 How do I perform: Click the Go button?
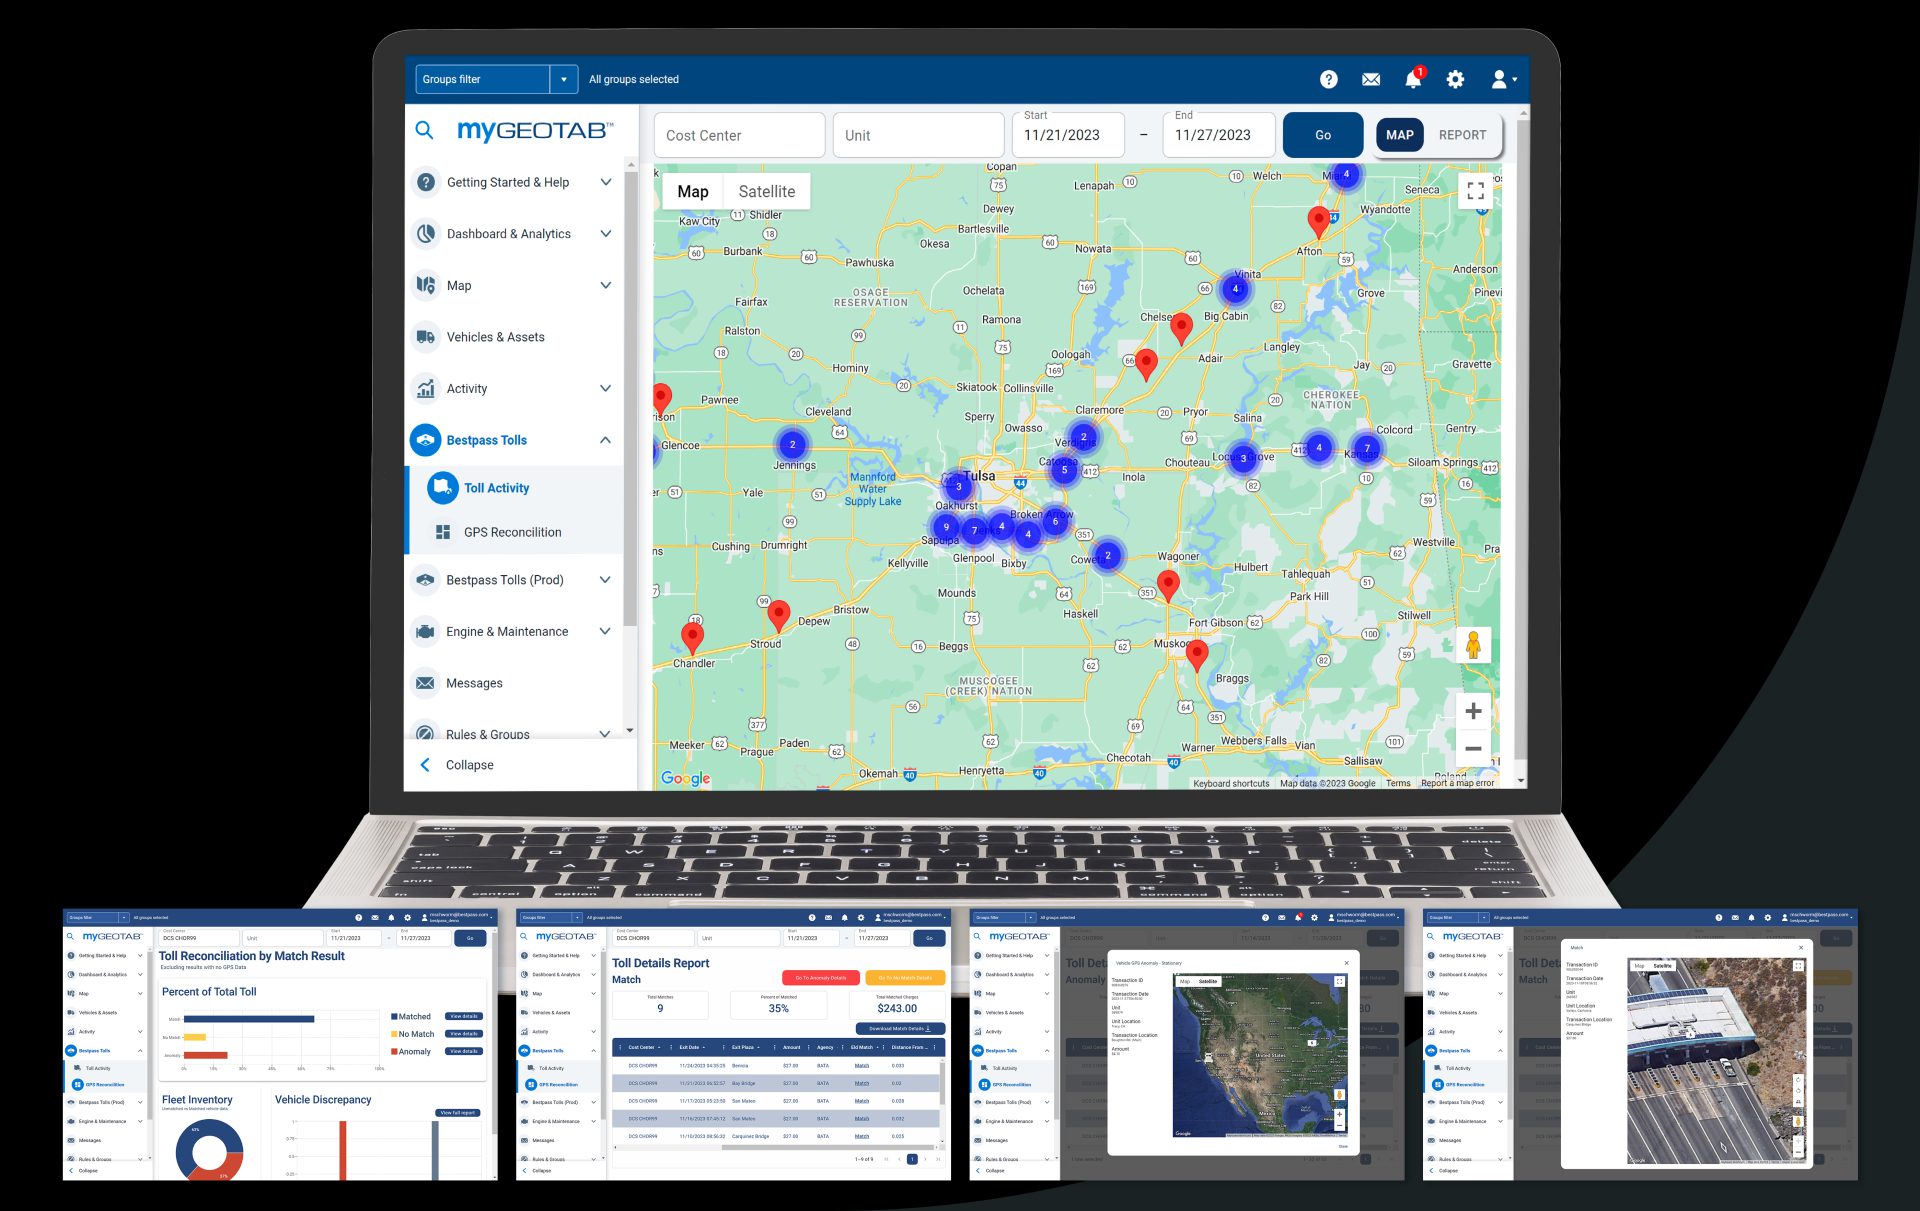[x=1322, y=135]
